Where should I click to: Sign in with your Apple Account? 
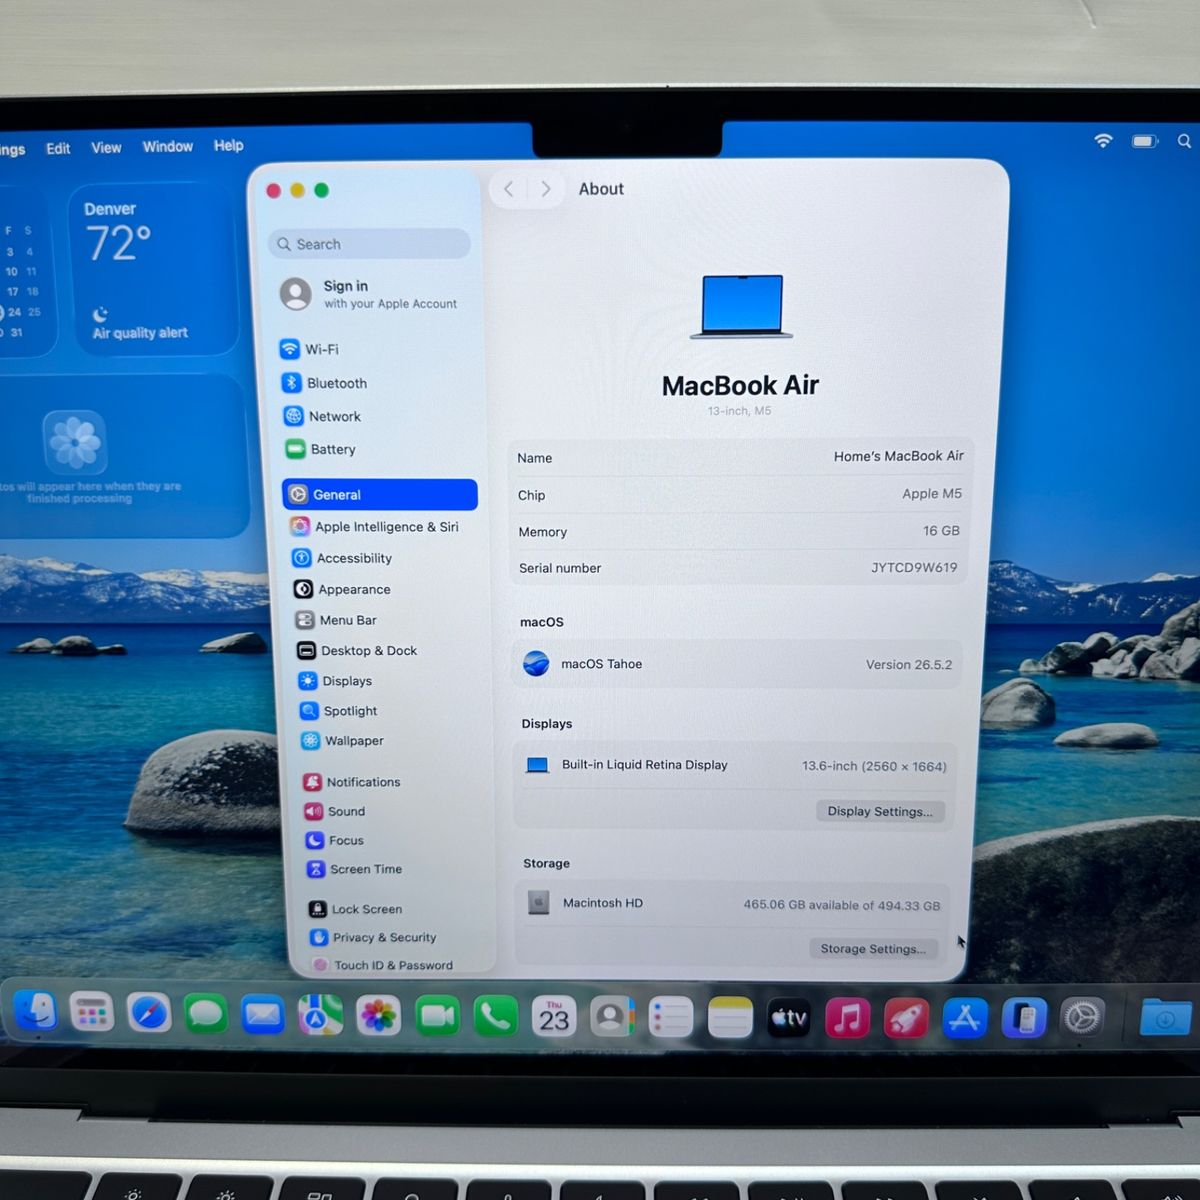pyautogui.click(x=368, y=294)
